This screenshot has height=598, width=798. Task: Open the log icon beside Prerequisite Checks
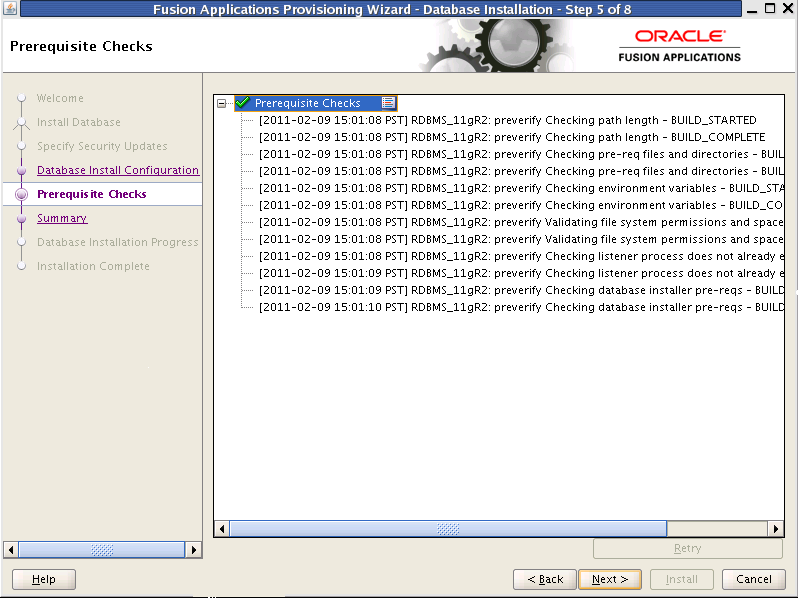click(388, 103)
